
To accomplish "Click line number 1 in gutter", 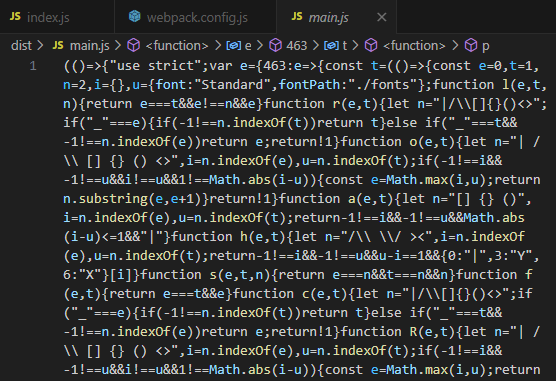I will (x=33, y=66).
